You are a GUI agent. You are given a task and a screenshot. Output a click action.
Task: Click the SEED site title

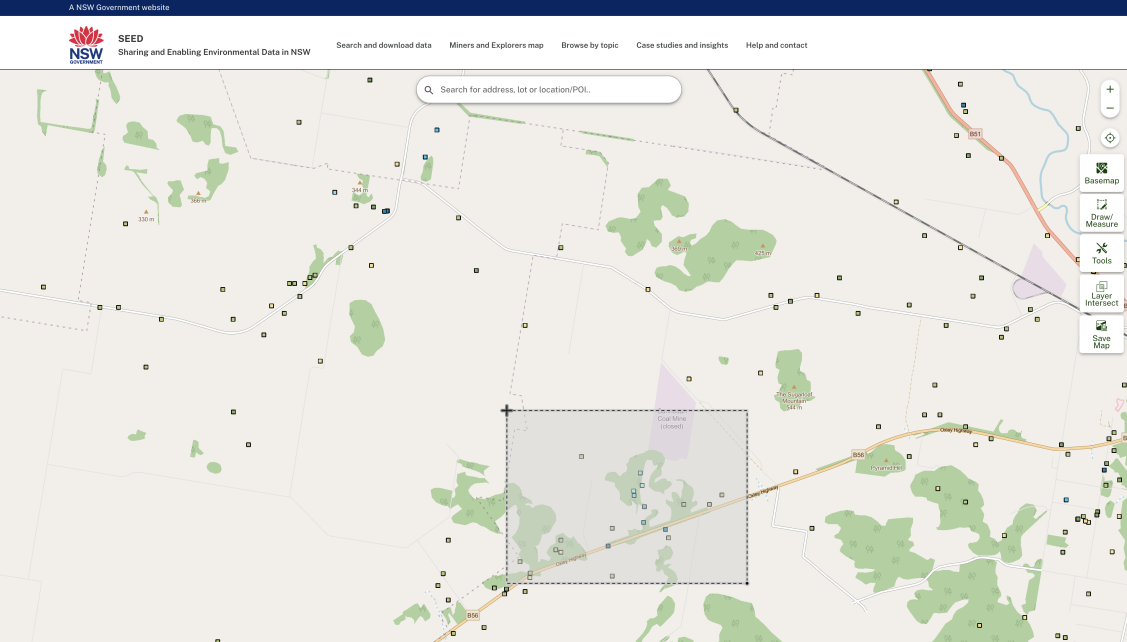click(131, 39)
